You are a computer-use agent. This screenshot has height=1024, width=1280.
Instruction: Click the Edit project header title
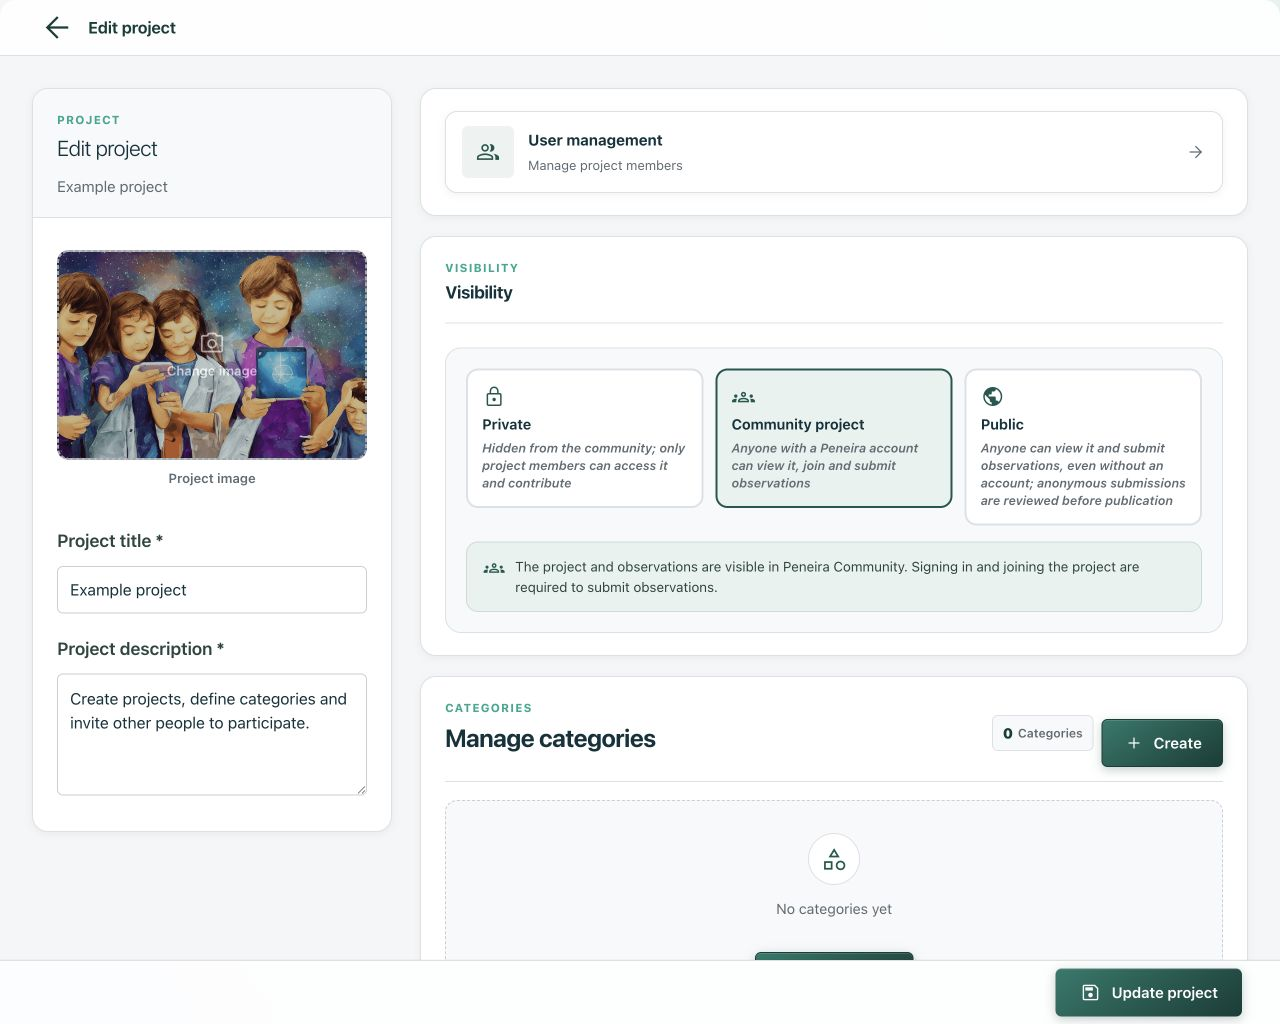coord(132,28)
